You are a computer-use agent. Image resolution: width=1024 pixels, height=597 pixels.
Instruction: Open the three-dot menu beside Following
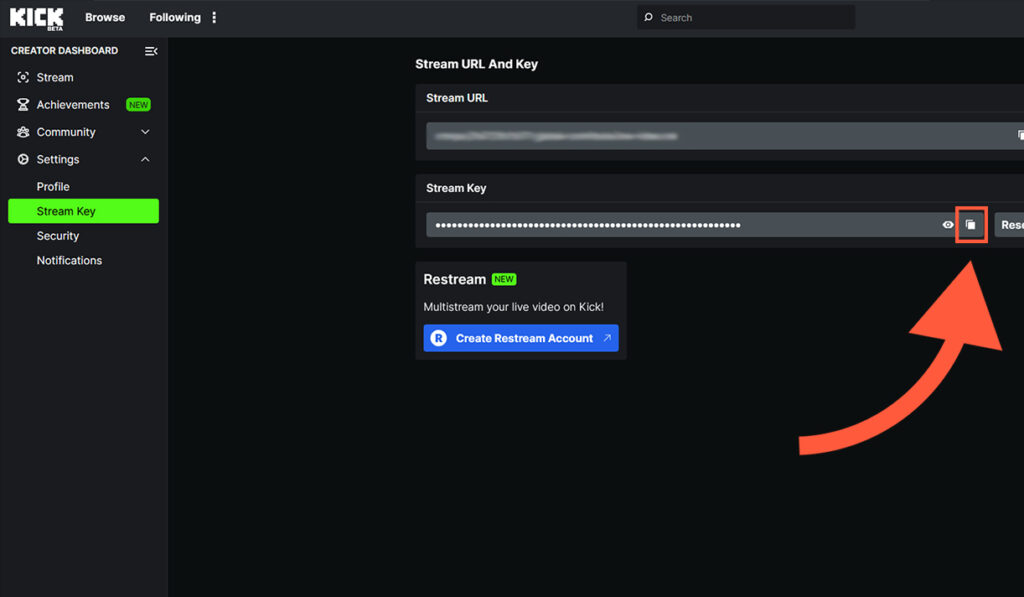[x=213, y=17]
